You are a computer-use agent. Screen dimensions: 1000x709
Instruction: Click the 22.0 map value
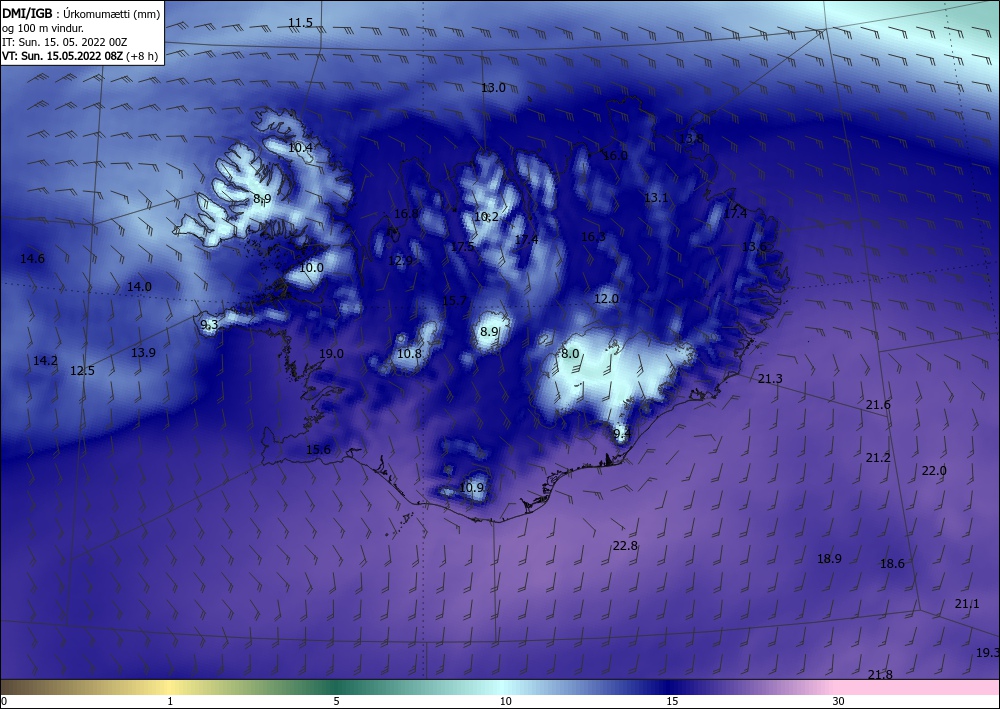934,471
